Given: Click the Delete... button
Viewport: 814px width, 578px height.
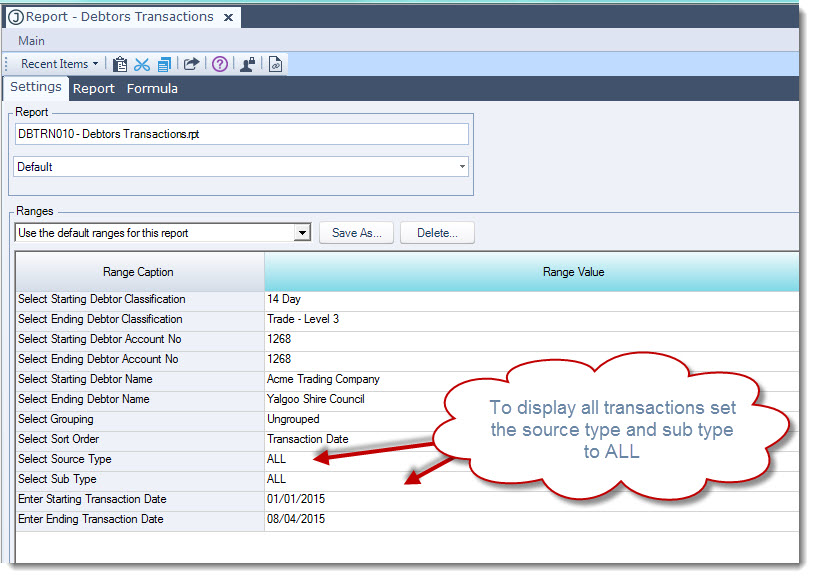Looking at the screenshot, I should coord(437,233).
